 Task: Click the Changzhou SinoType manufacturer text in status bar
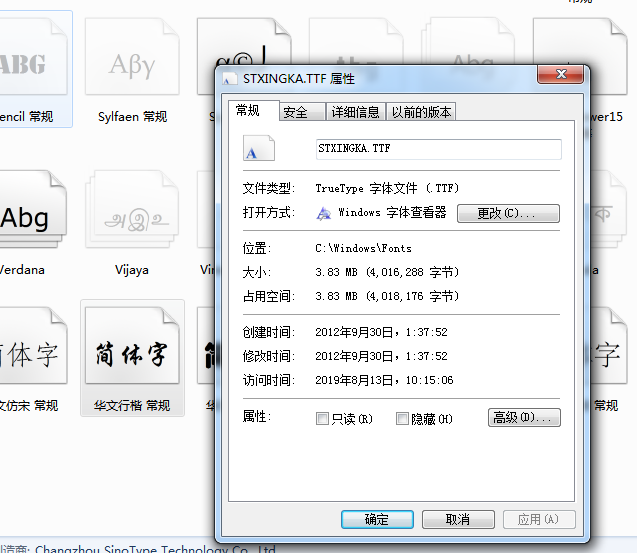[155, 549]
